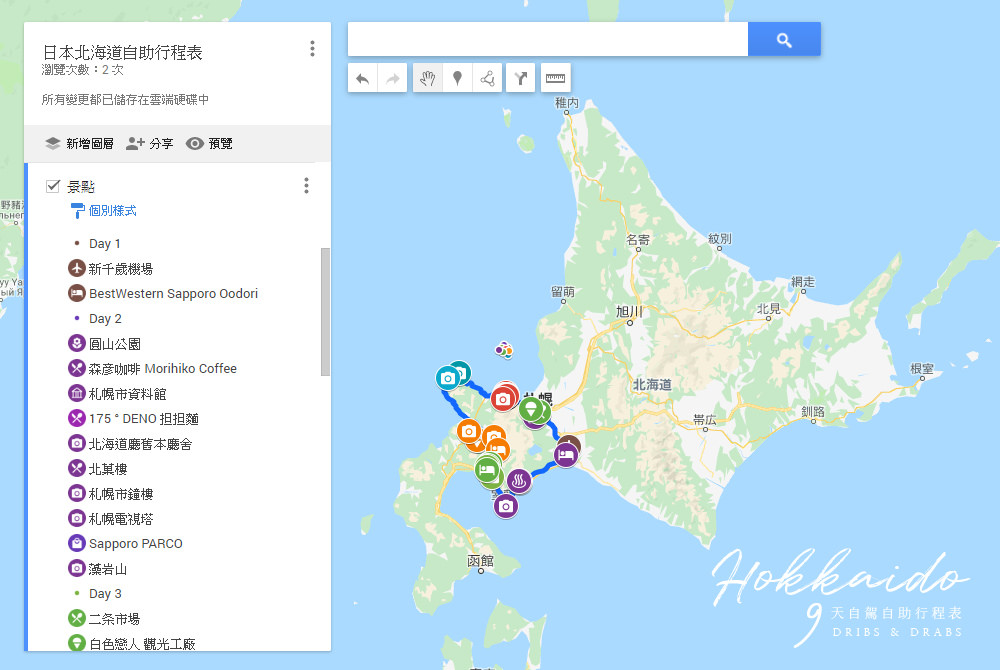1000x670 pixels.
Task: Click the 留萌 city label on map
Action: coord(563,292)
